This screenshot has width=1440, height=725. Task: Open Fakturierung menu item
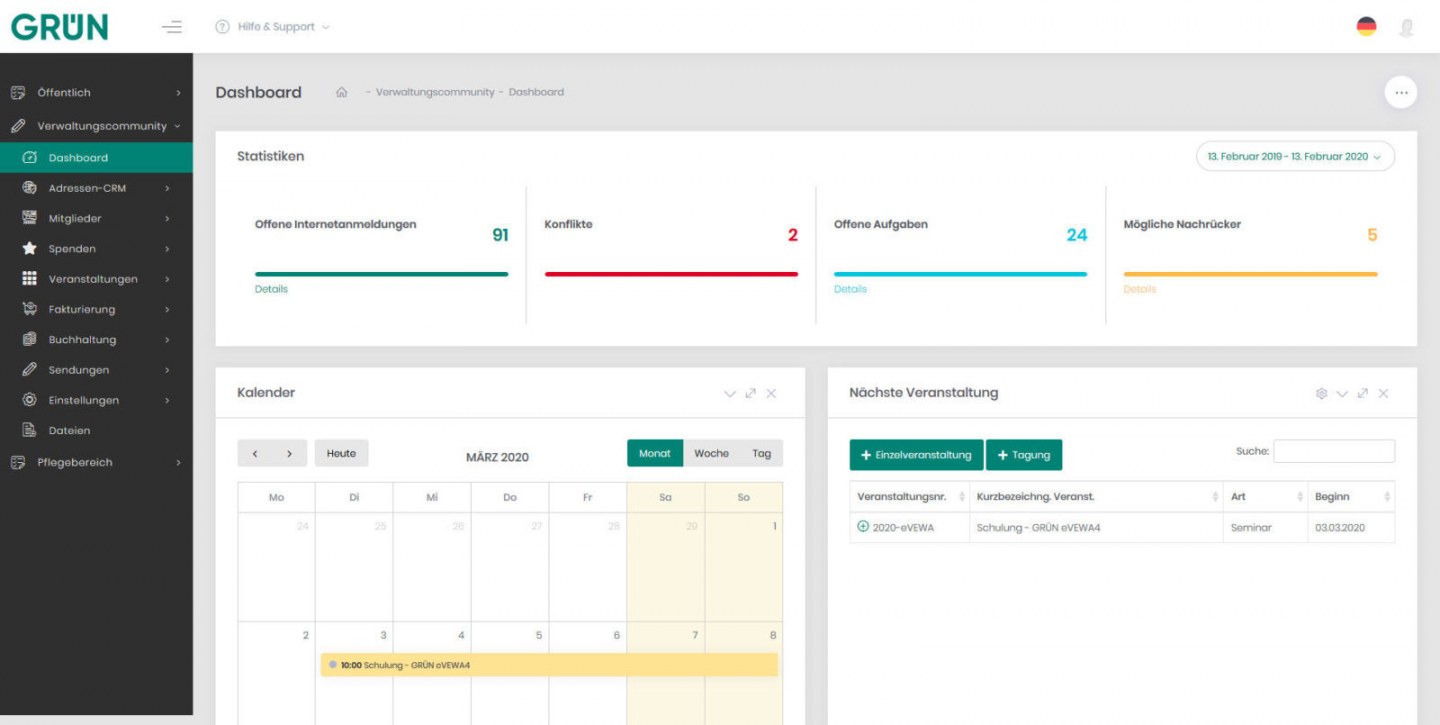[96, 309]
